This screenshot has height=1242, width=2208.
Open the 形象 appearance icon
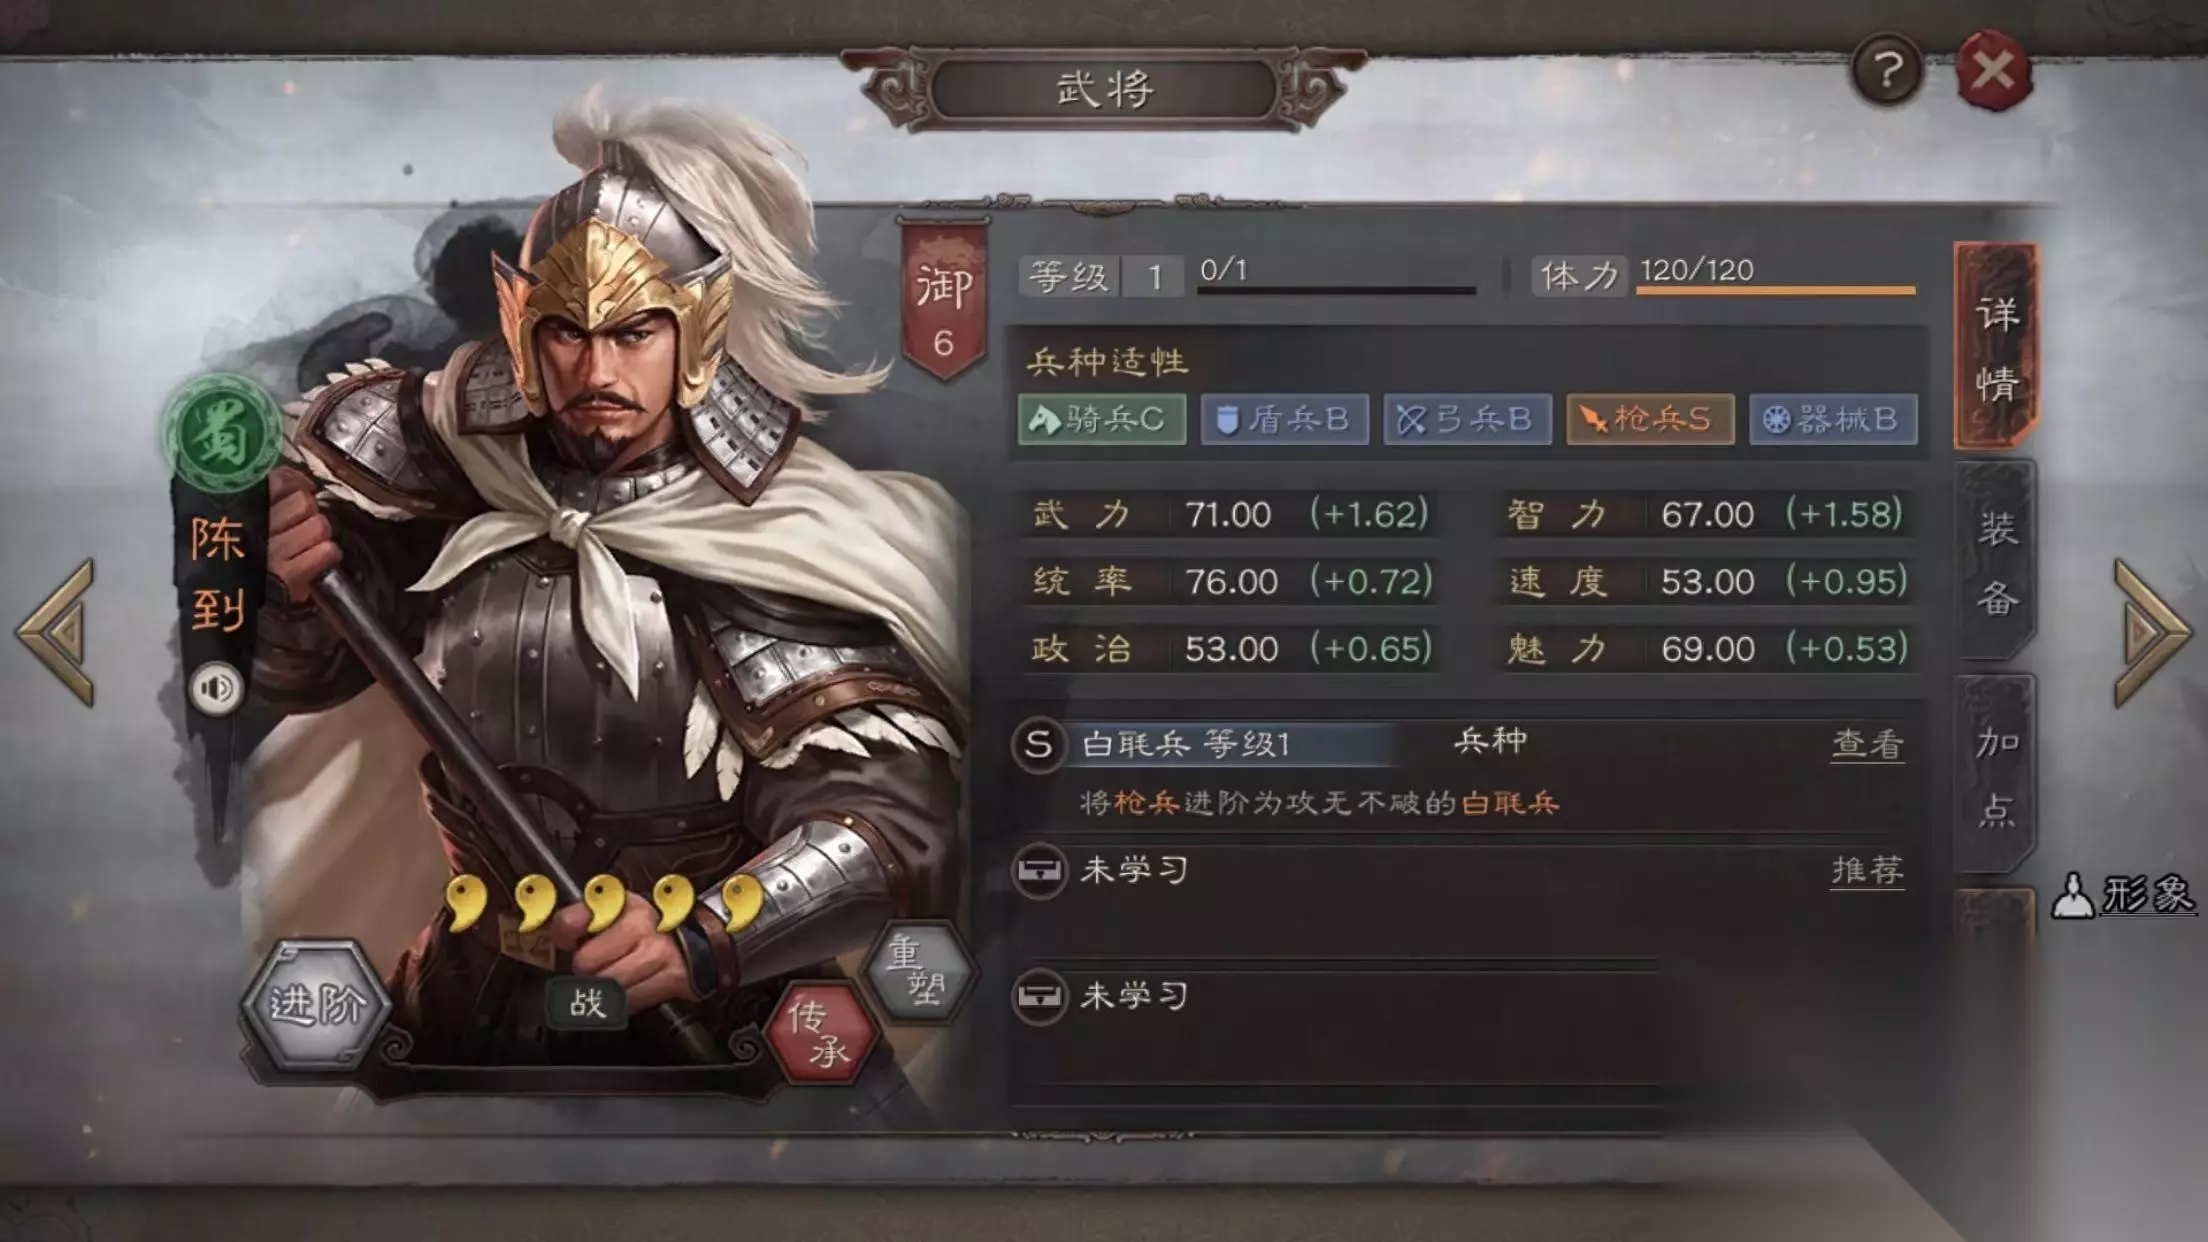click(2124, 894)
